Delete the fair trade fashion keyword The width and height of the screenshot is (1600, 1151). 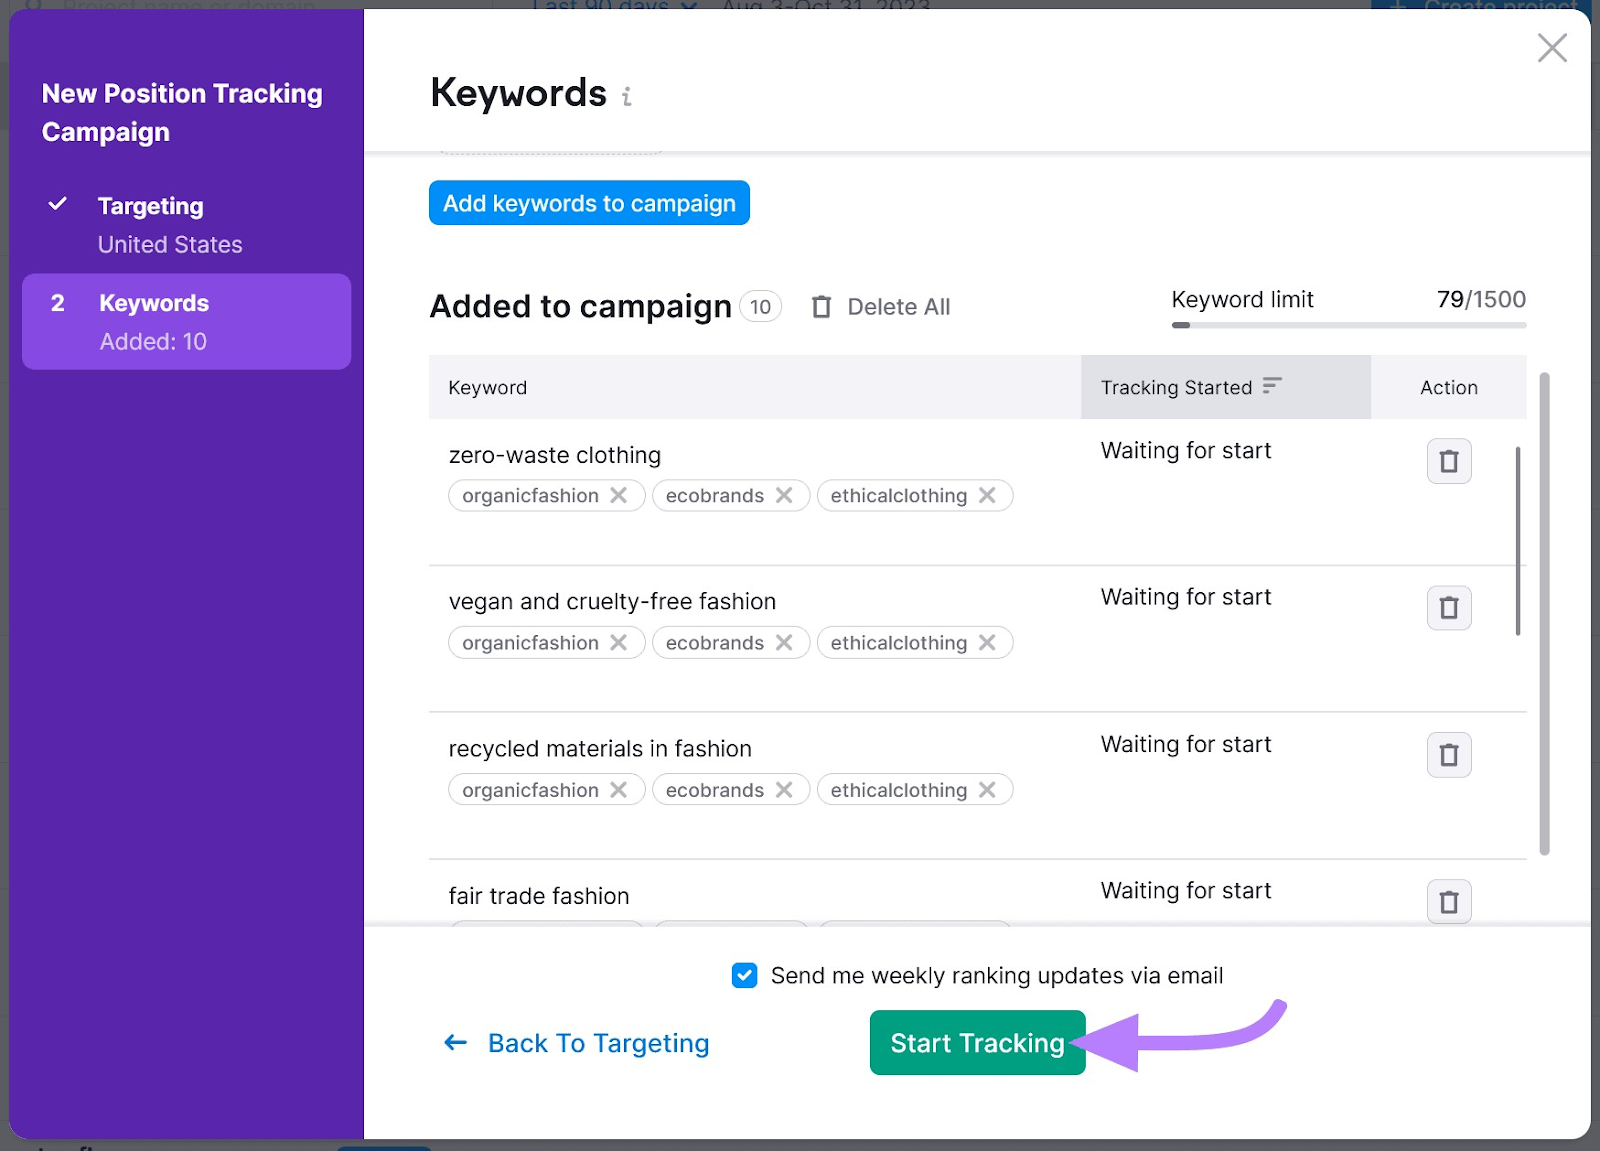point(1448,902)
